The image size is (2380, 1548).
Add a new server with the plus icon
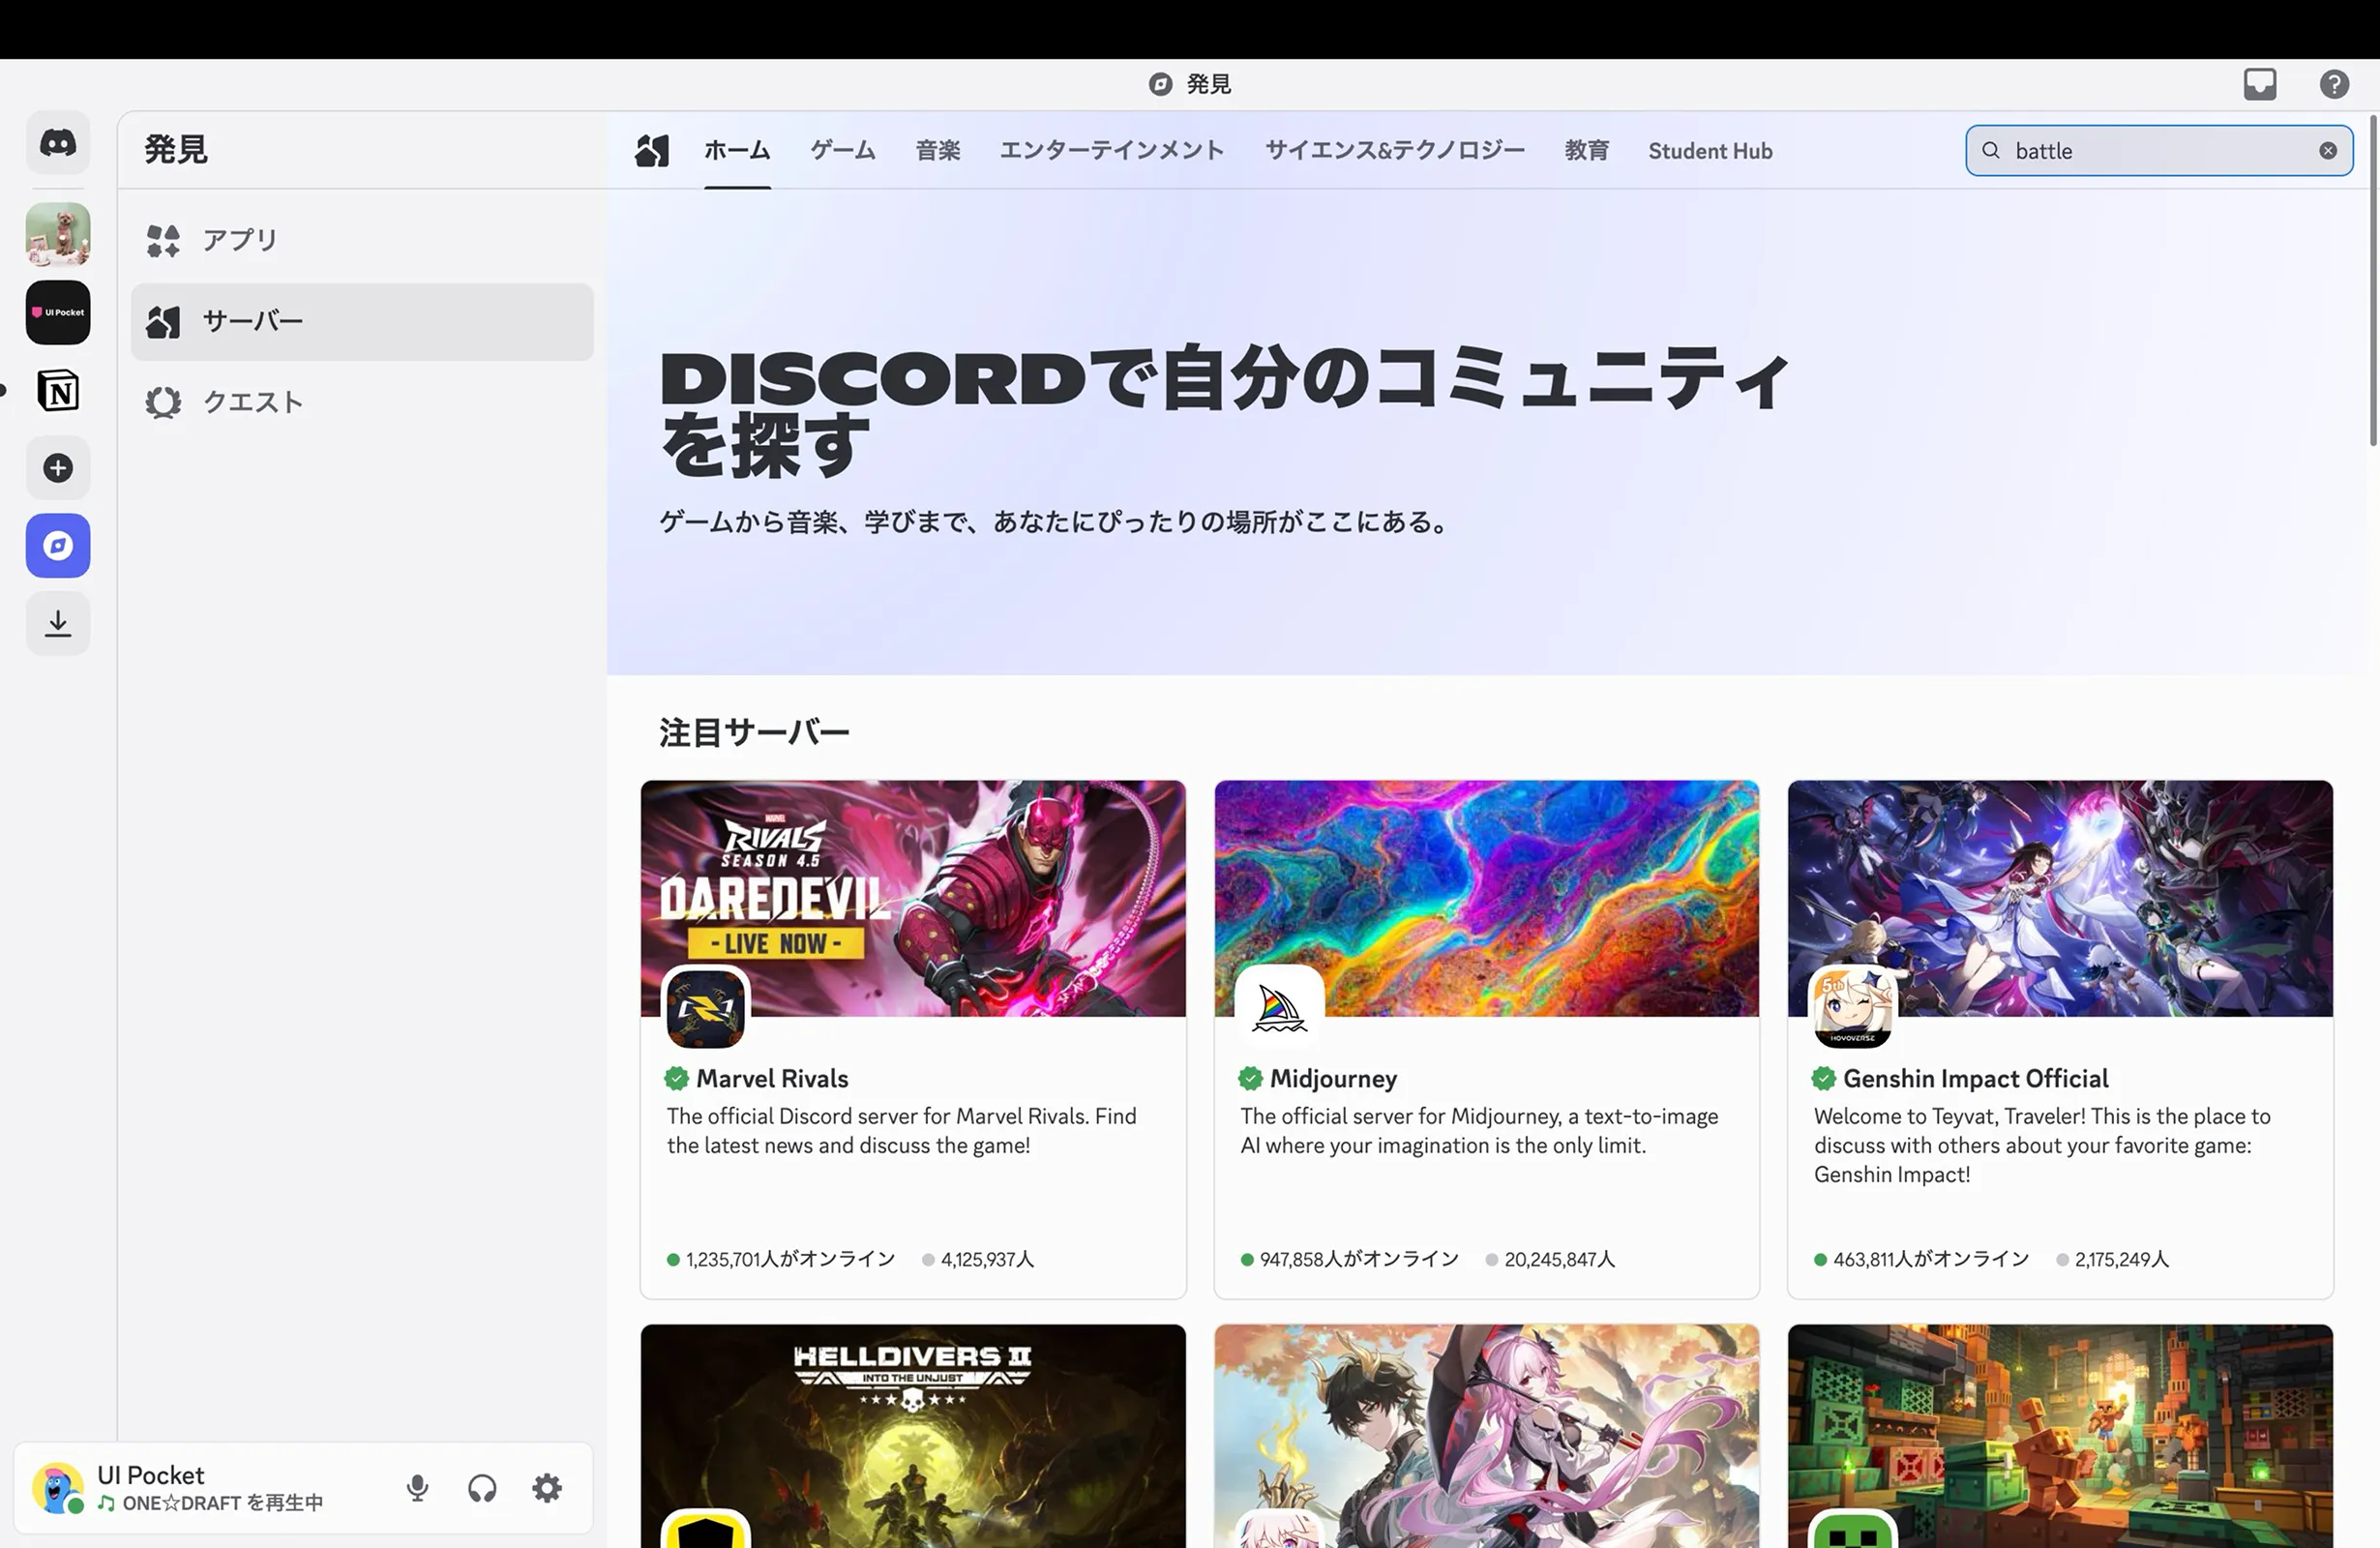57,467
